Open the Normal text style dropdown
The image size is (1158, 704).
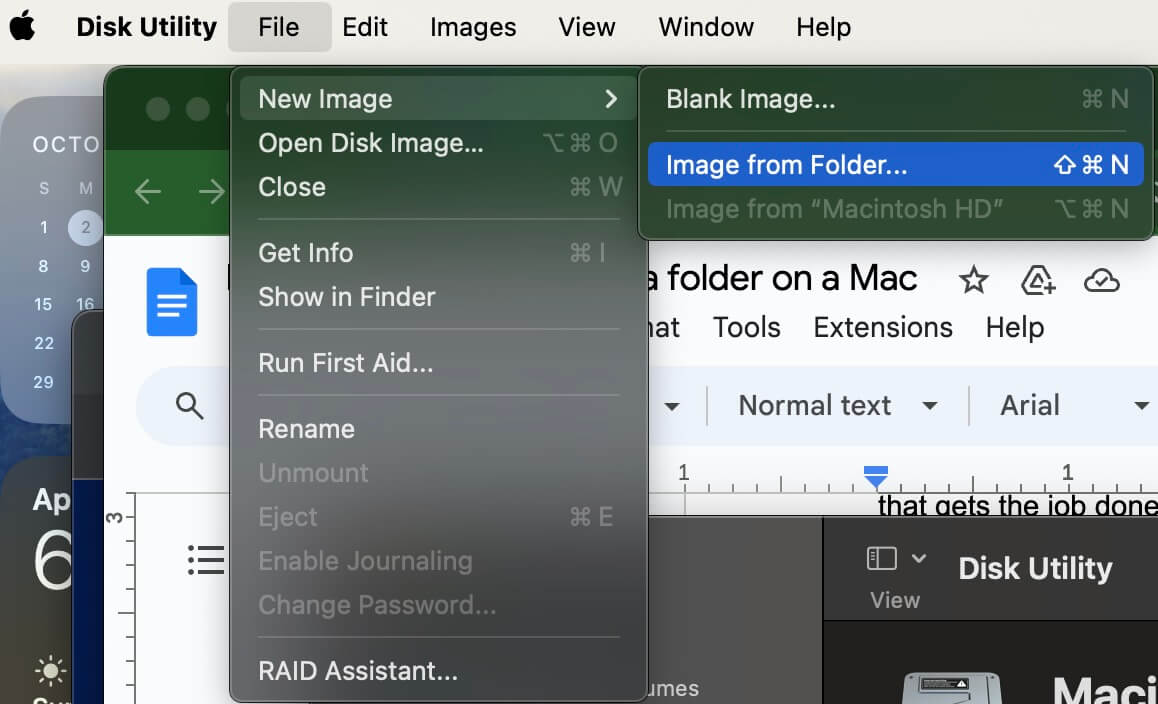pyautogui.click(x=838, y=406)
